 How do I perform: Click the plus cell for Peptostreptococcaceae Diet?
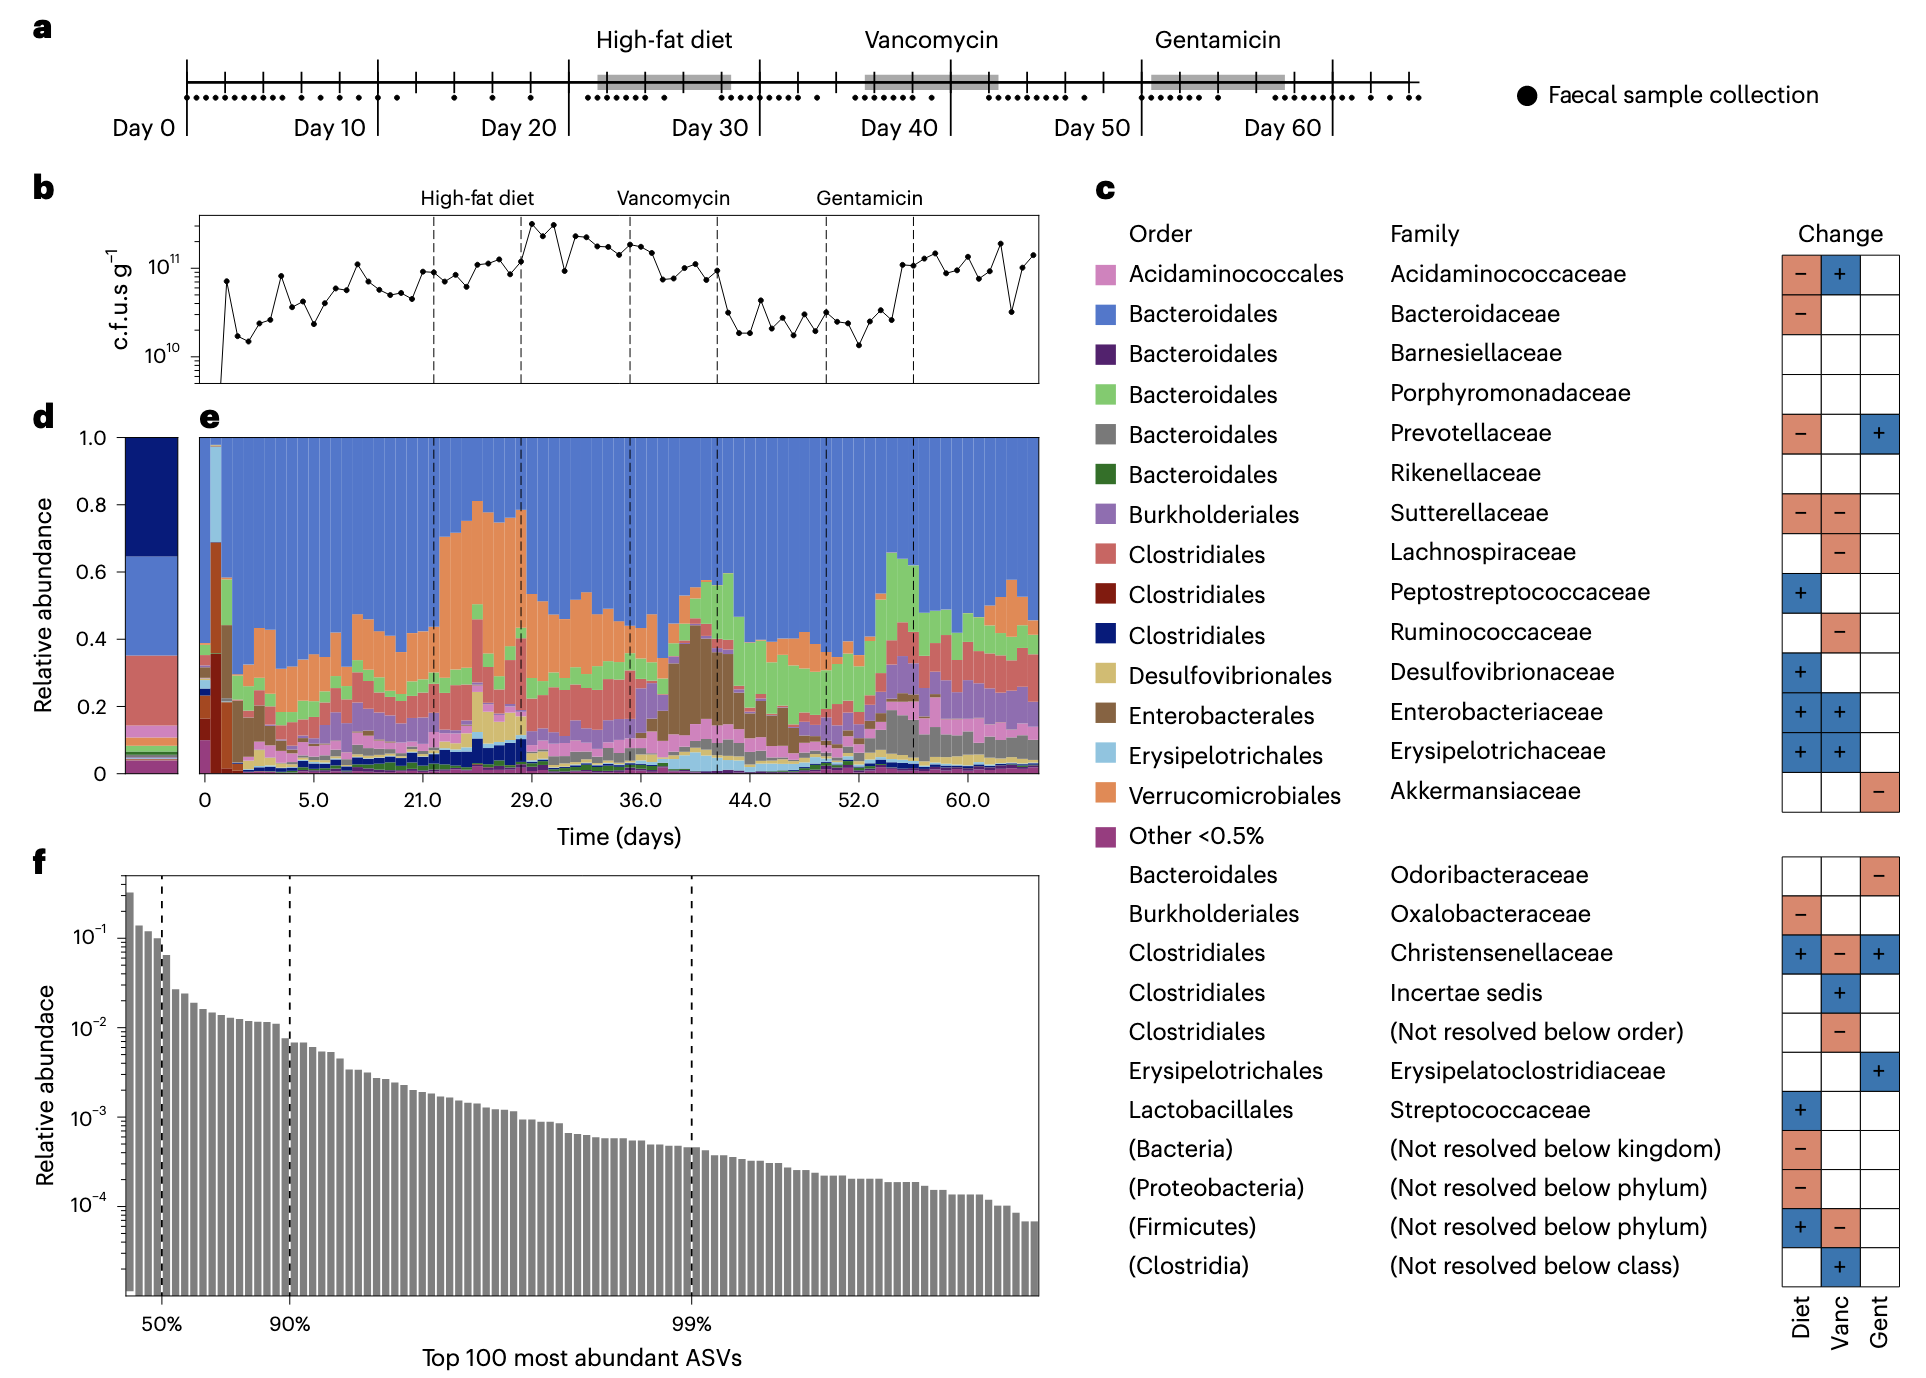pos(1801,593)
